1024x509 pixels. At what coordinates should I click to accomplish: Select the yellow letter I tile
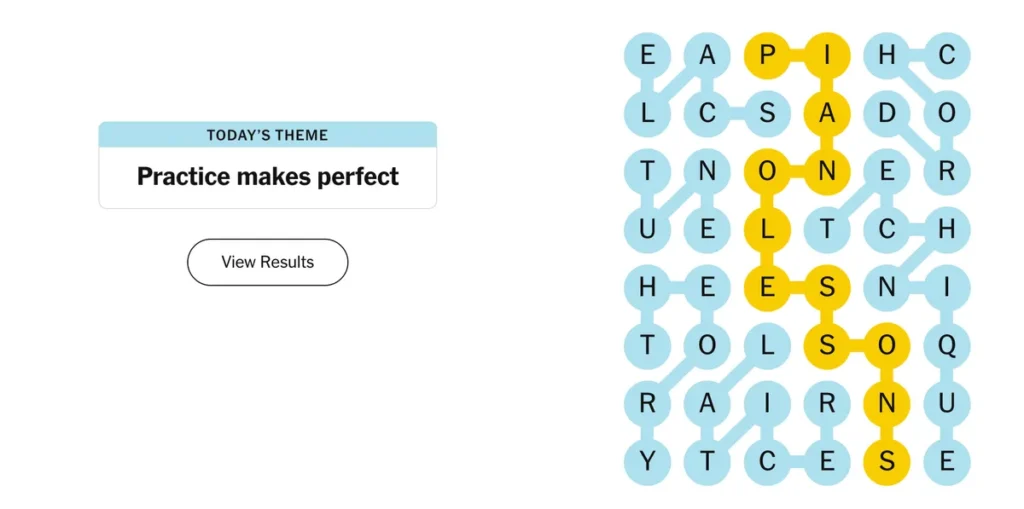(x=827, y=56)
